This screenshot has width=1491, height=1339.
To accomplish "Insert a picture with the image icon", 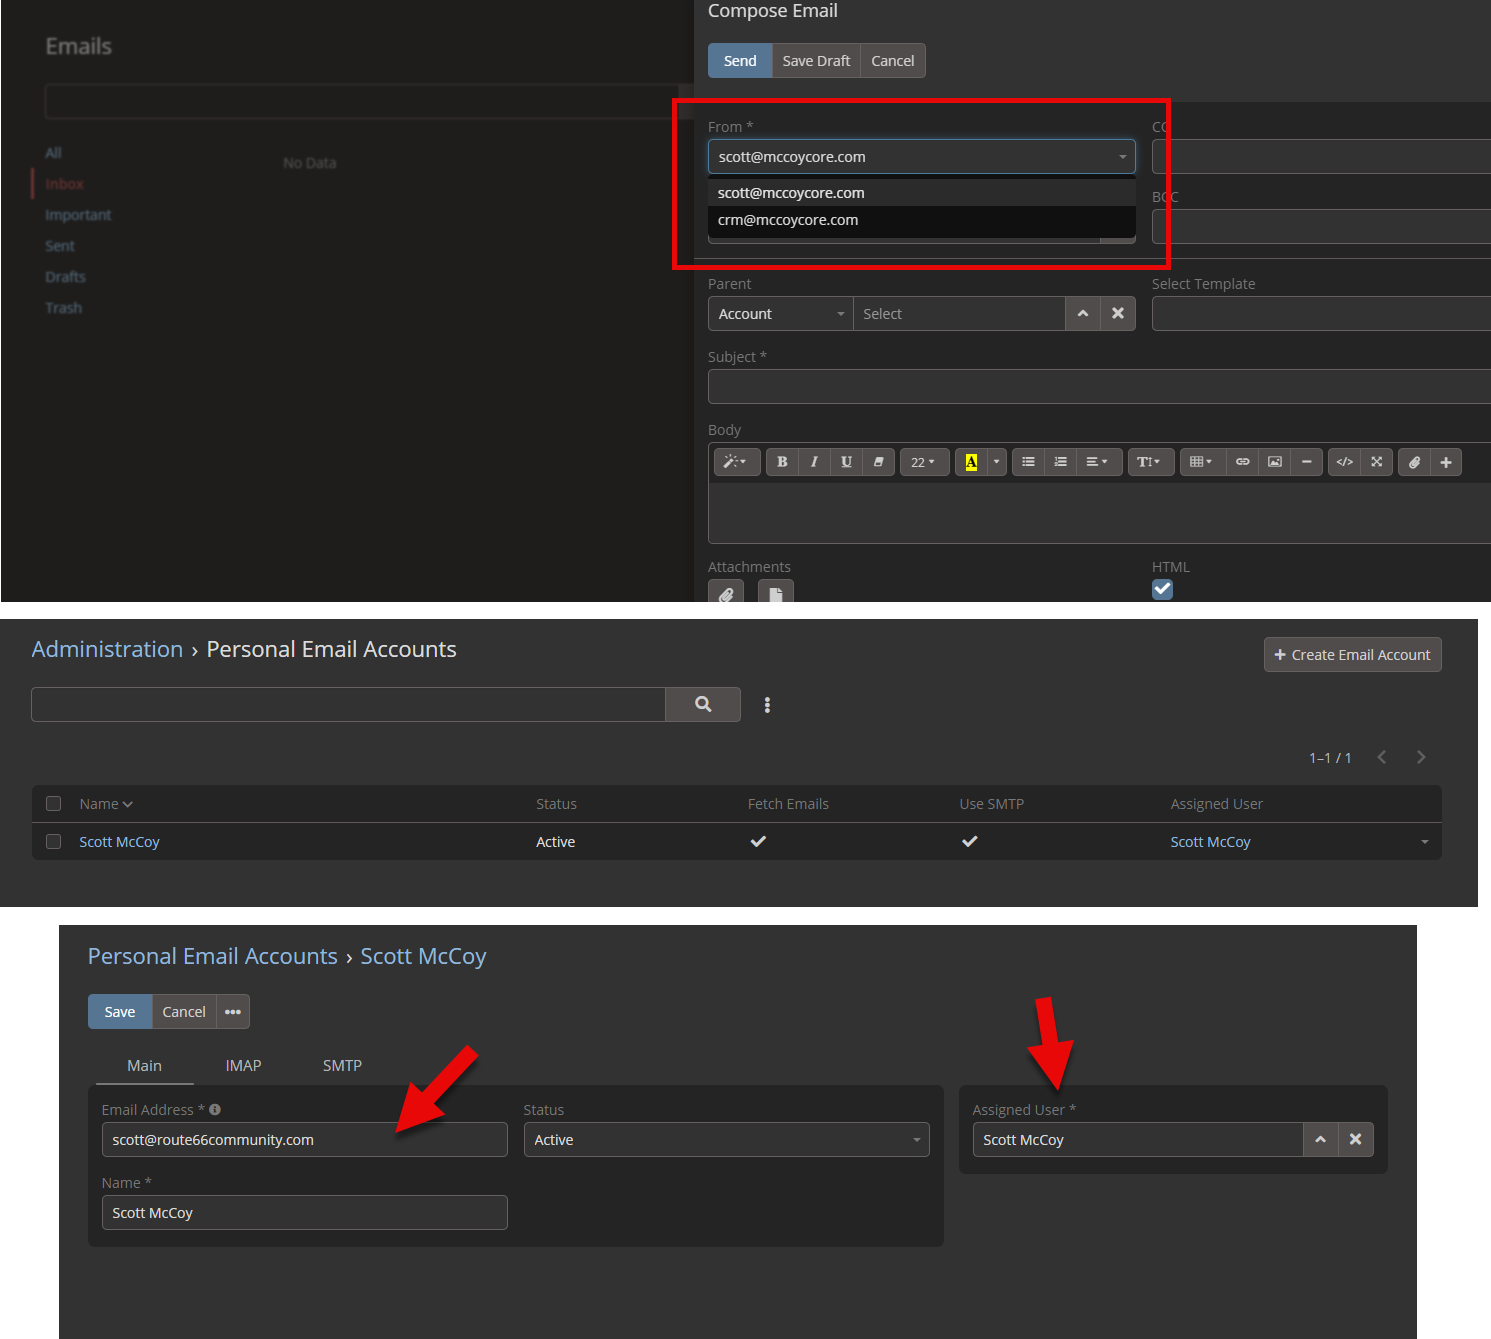I will pos(1274,462).
